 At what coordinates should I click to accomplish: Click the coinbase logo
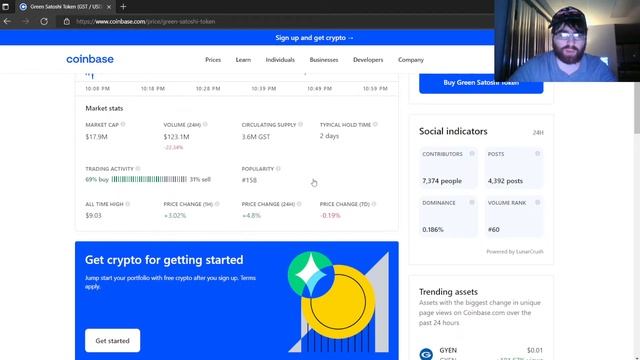[90, 59]
